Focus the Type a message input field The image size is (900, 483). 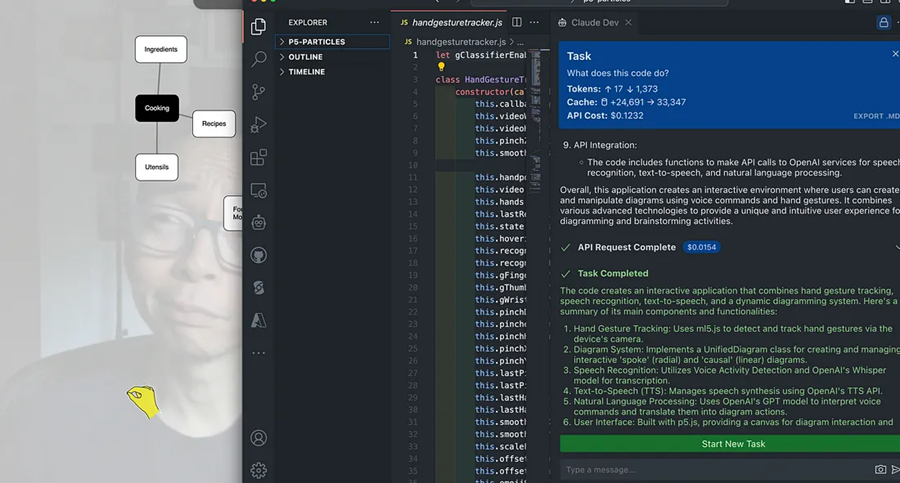tap(715, 469)
